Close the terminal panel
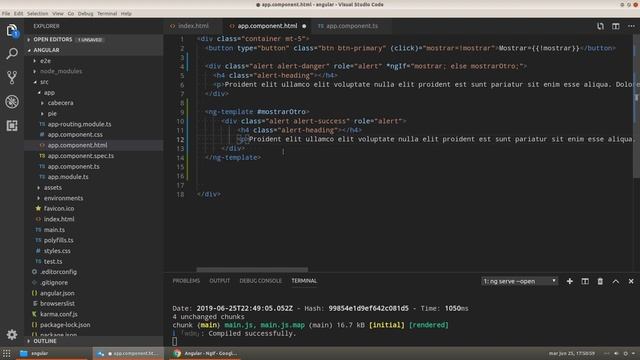 (631, 281)
